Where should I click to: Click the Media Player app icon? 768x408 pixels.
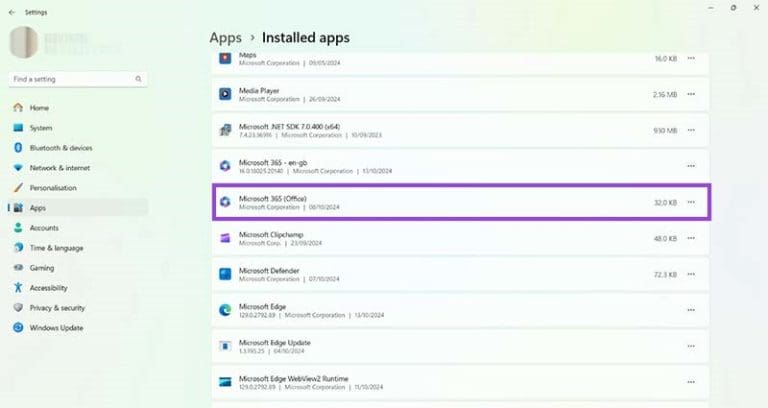[x=225, y=94]
